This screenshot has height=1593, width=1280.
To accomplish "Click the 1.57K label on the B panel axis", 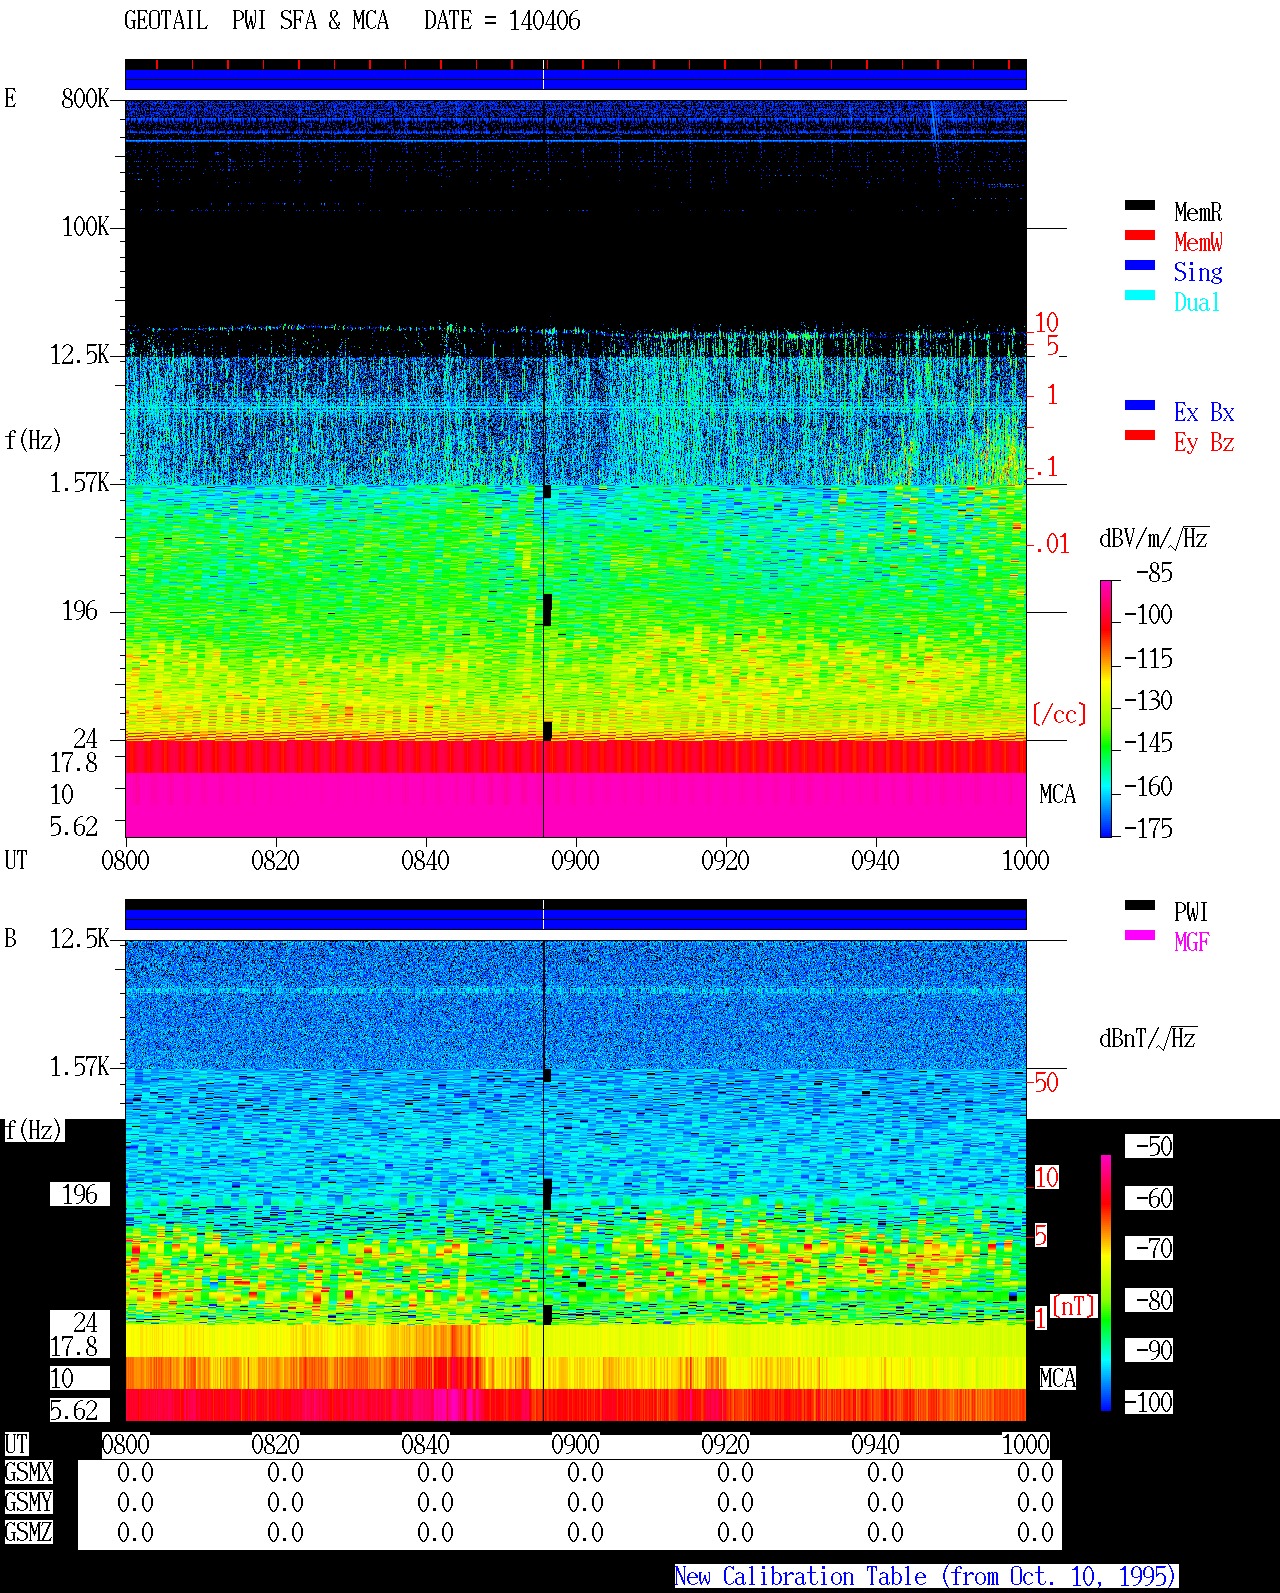I will (x=79, y=1067).
